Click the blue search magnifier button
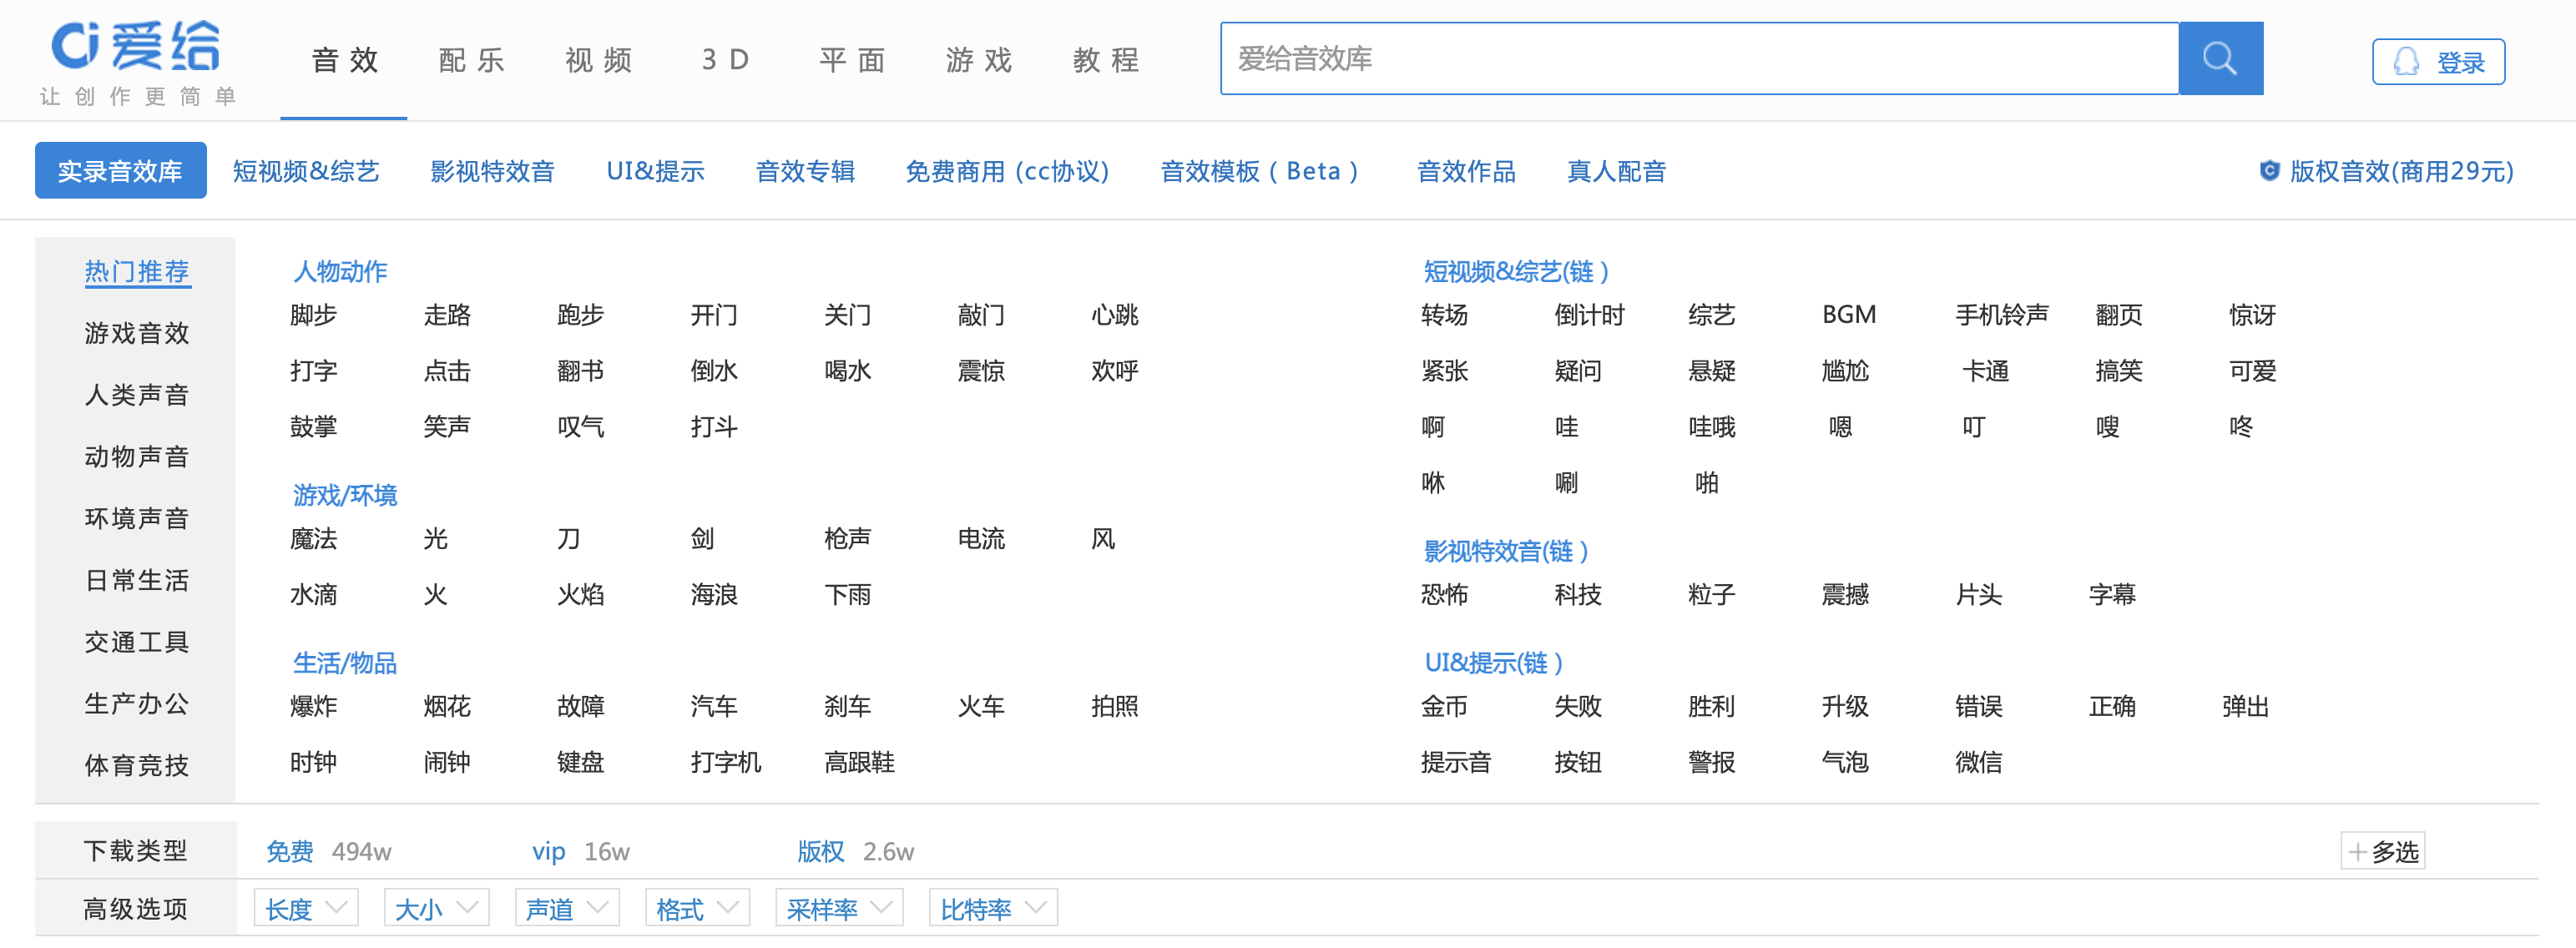Viewport: 2576px width, 948px height. point(2220,58)
